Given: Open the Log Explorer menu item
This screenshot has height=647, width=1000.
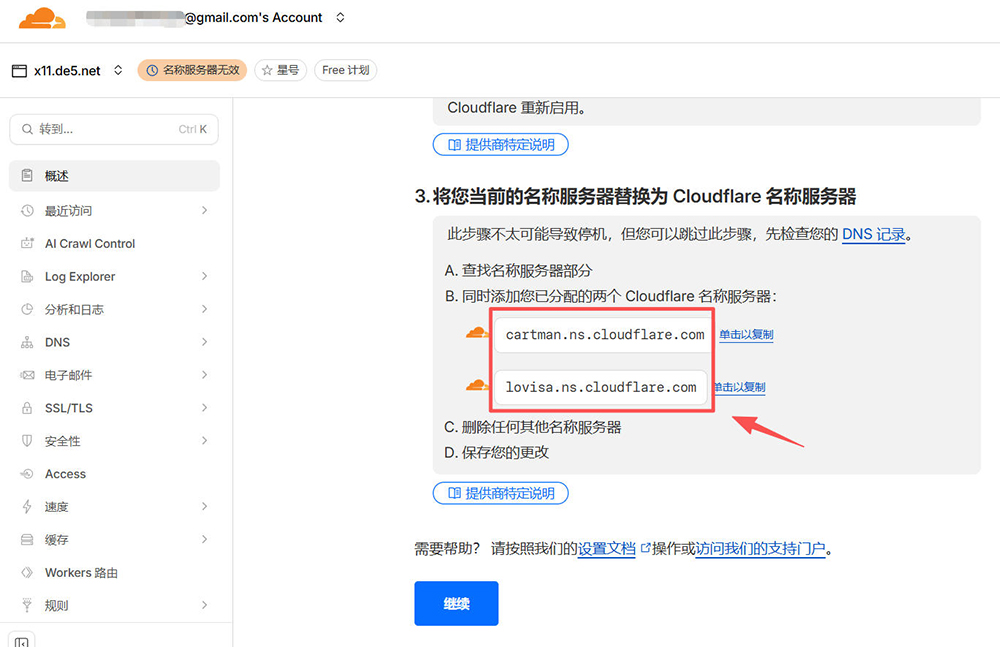Looking at the screenshot, I should tap(80, 277).
